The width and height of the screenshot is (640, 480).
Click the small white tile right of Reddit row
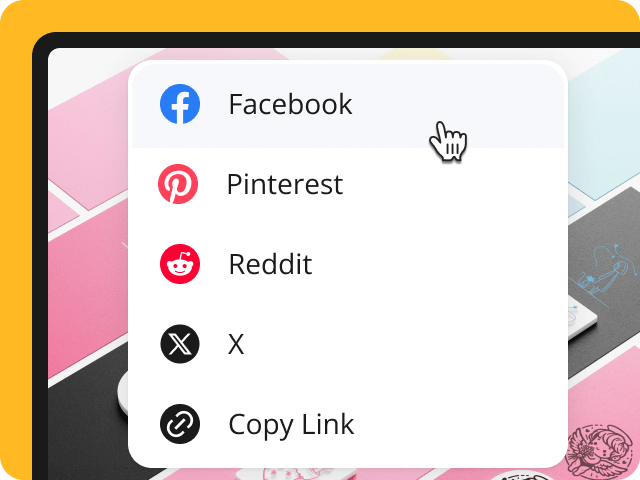(582, 318)
